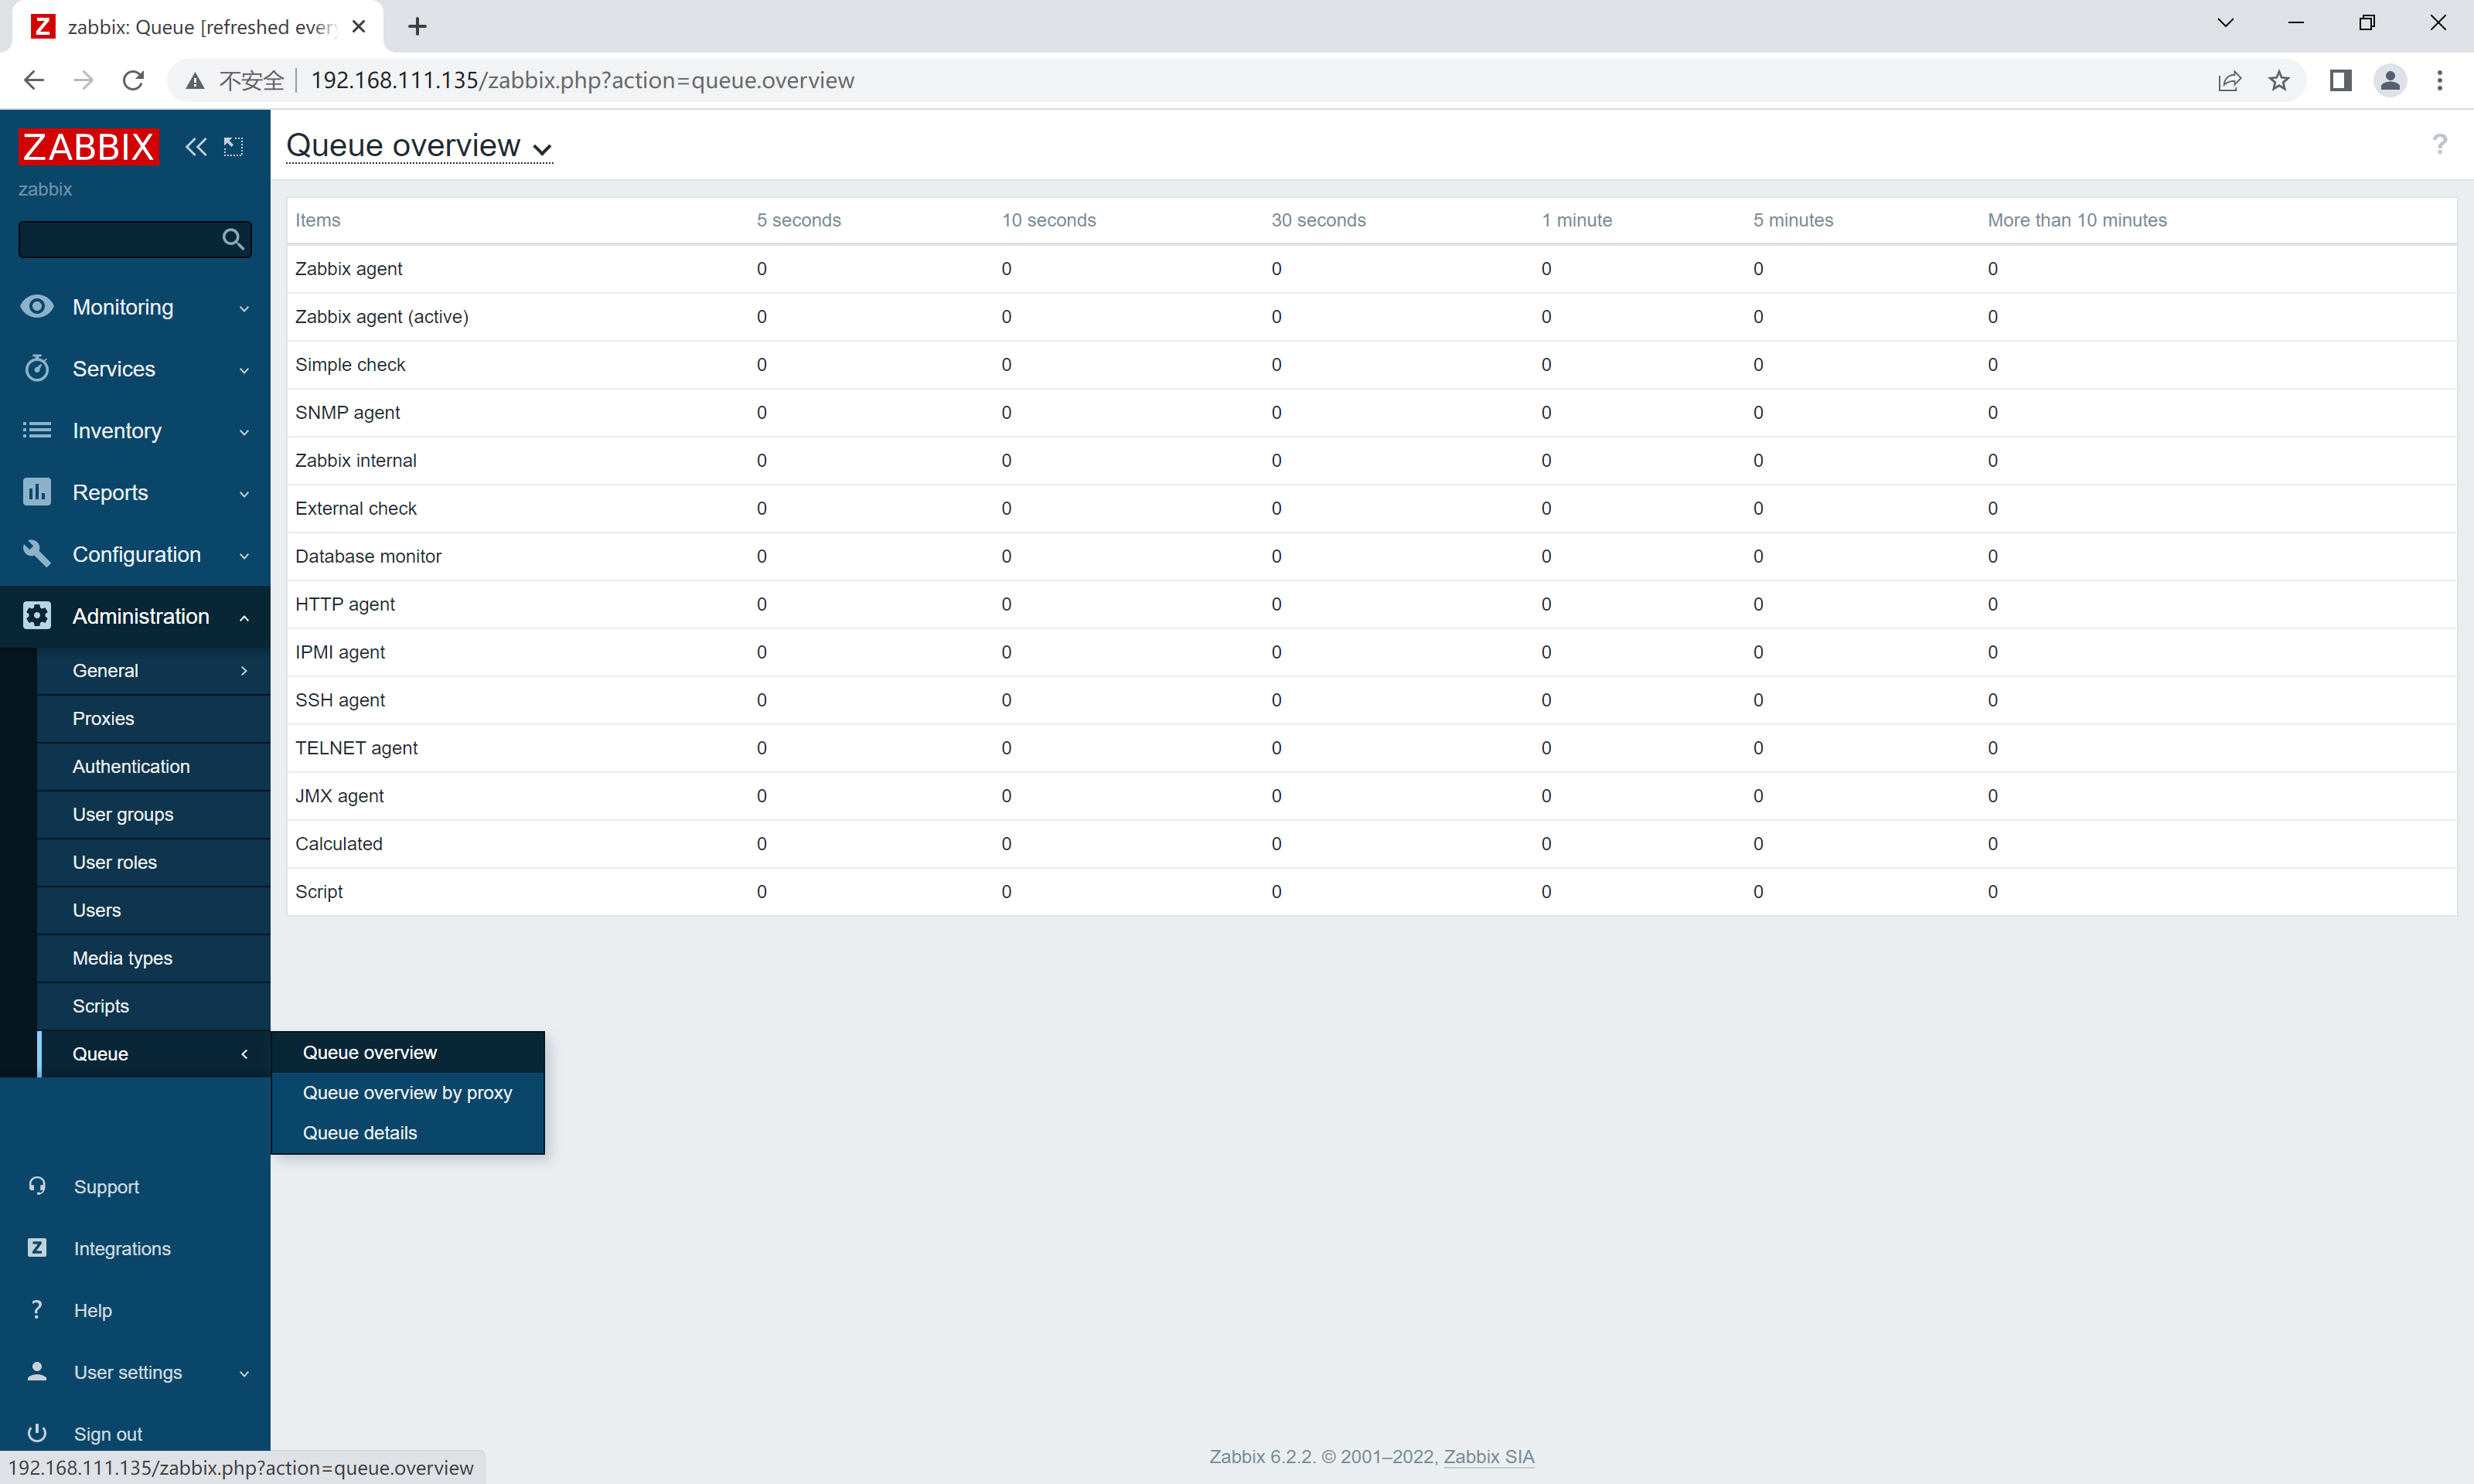Screen dimensions: 2474x1484
Task: Click the ZABBIX logo
Action: click(x=88, y=146)
